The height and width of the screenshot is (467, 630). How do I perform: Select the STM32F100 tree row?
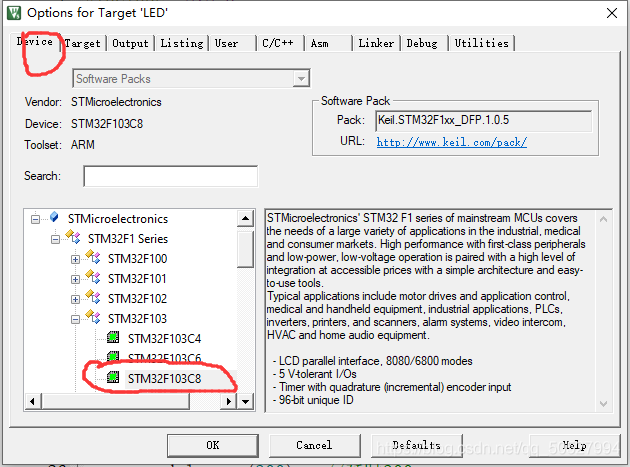137,259
